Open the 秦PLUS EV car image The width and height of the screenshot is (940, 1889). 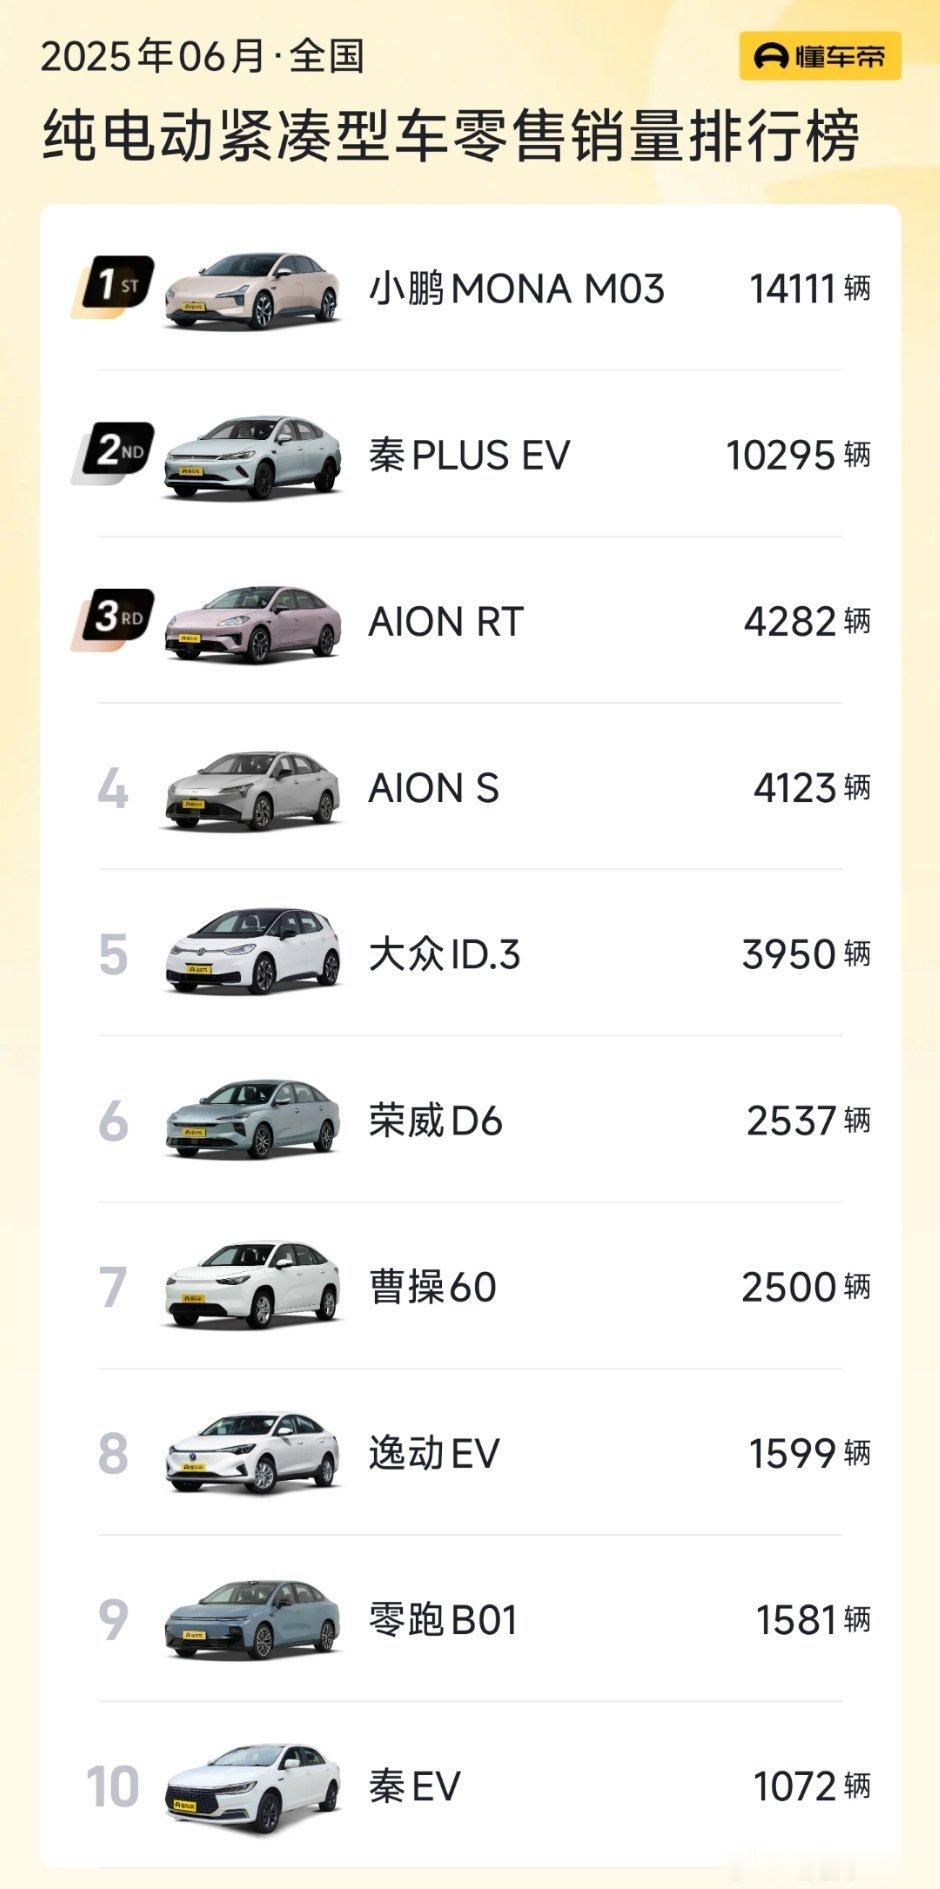(252, 456)
